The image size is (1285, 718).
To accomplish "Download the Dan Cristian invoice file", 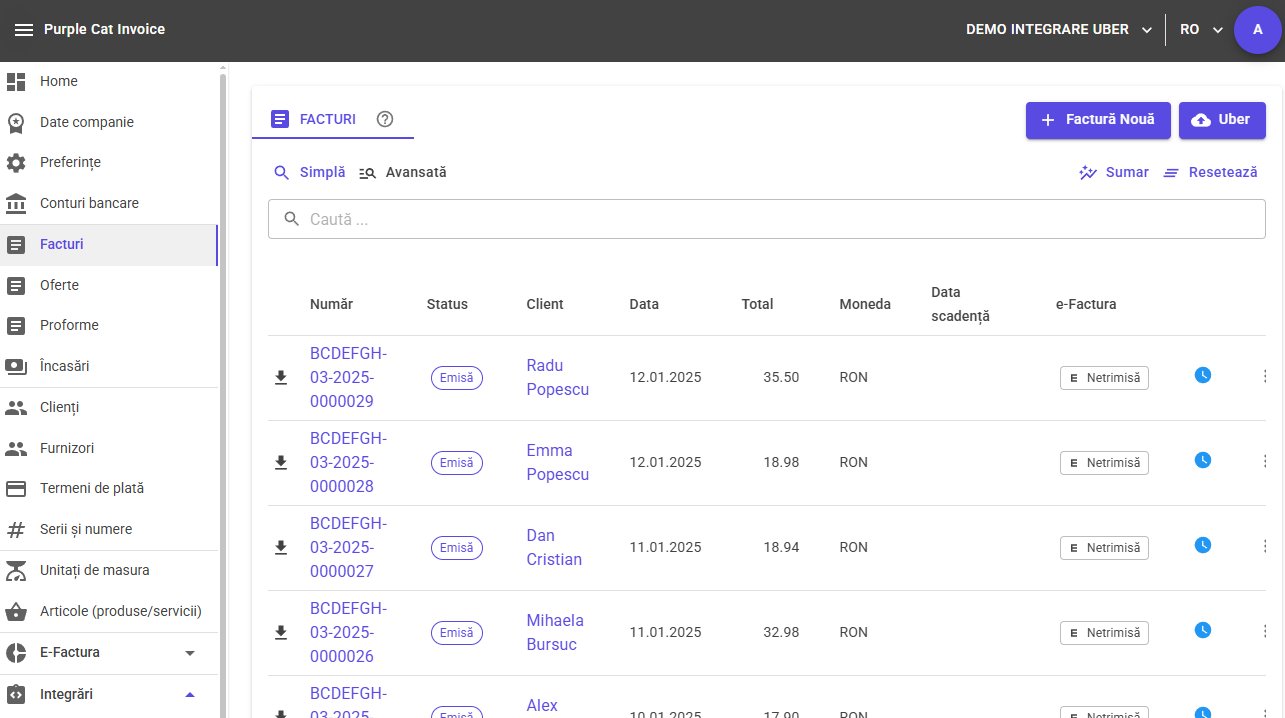I will [281, 547].
